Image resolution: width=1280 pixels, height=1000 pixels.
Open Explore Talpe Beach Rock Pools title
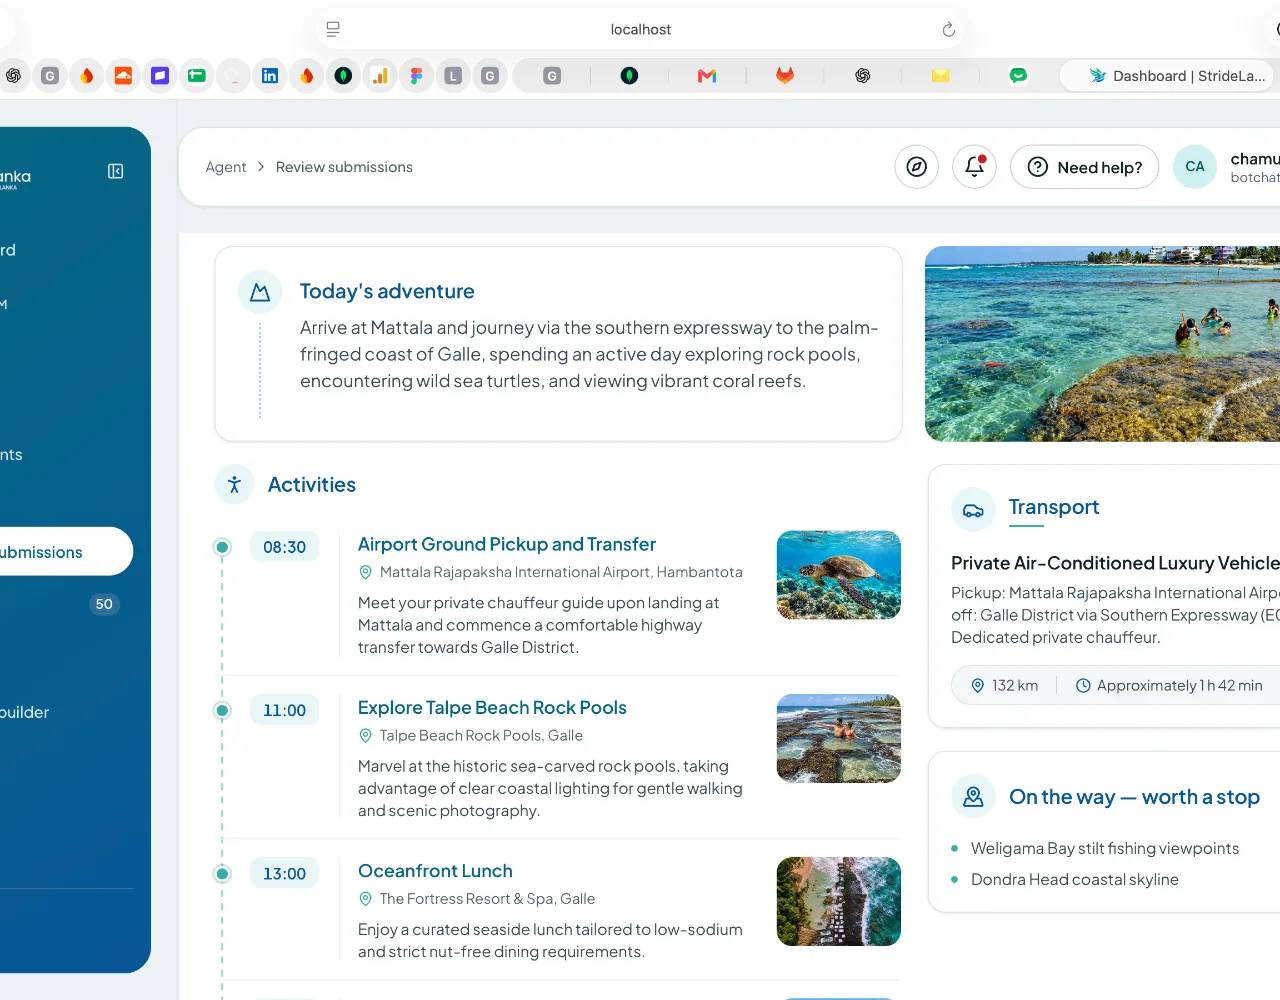click(492, 707)
